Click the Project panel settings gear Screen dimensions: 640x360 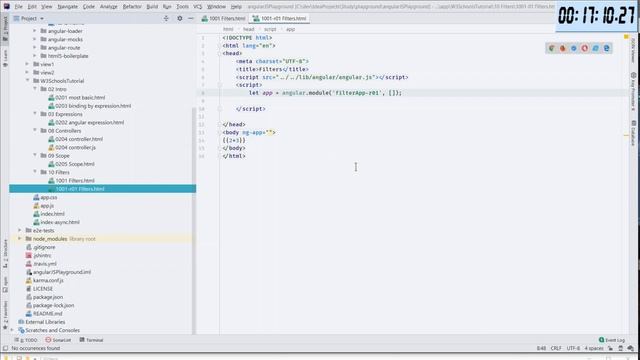point(180,18)
